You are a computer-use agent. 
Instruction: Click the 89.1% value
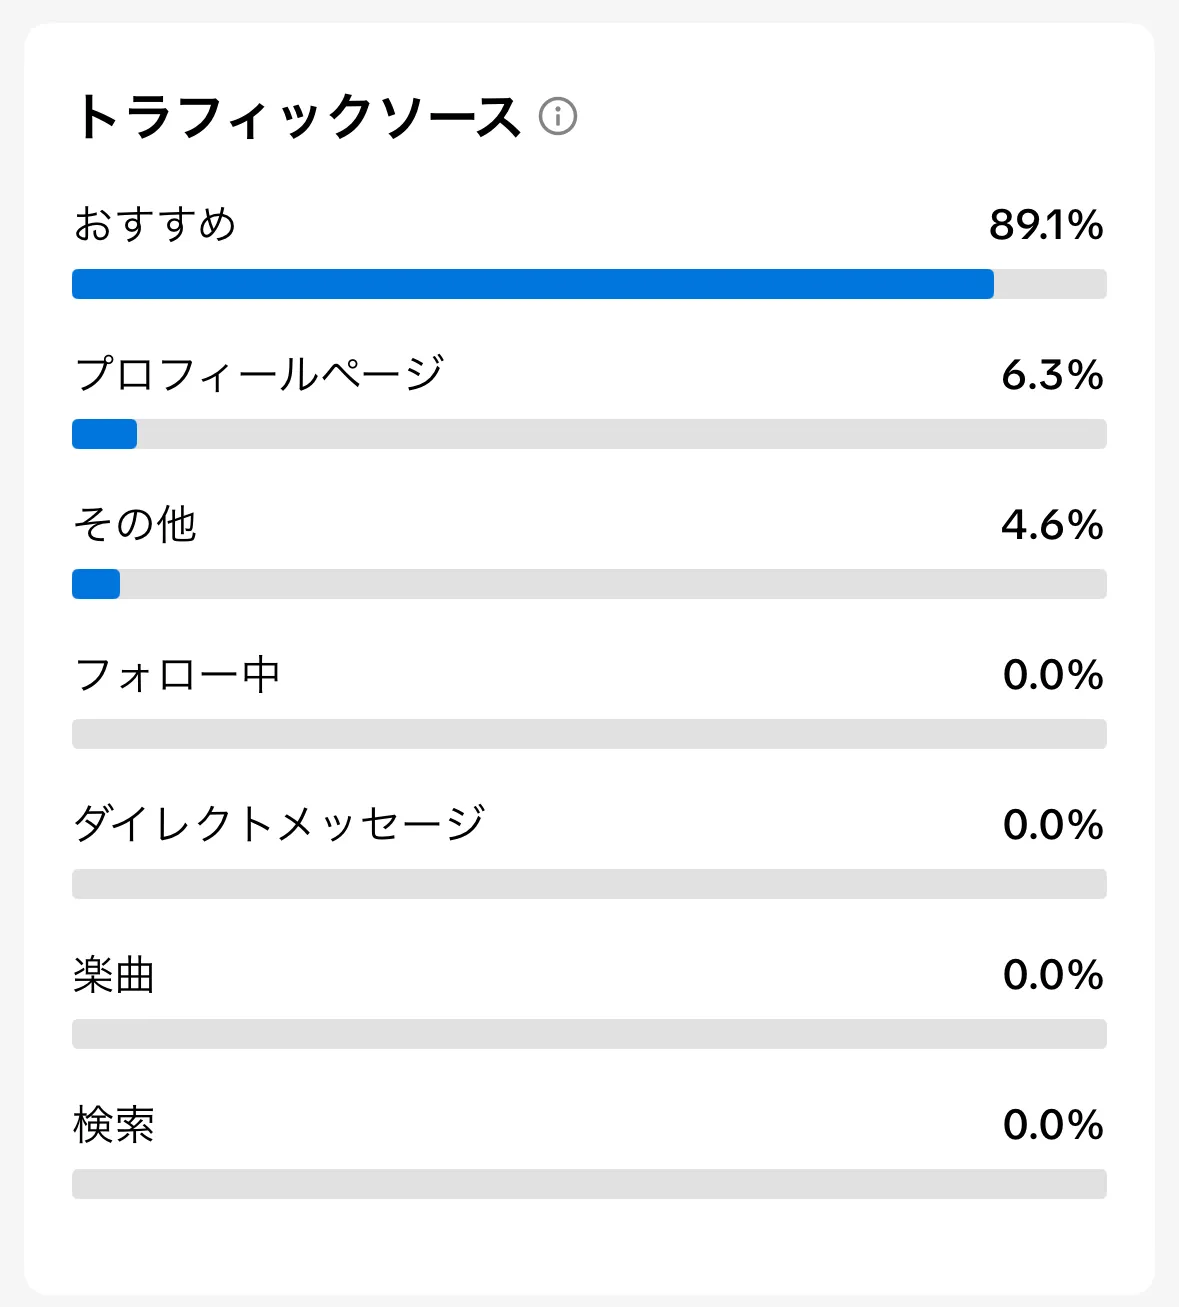1046,225
